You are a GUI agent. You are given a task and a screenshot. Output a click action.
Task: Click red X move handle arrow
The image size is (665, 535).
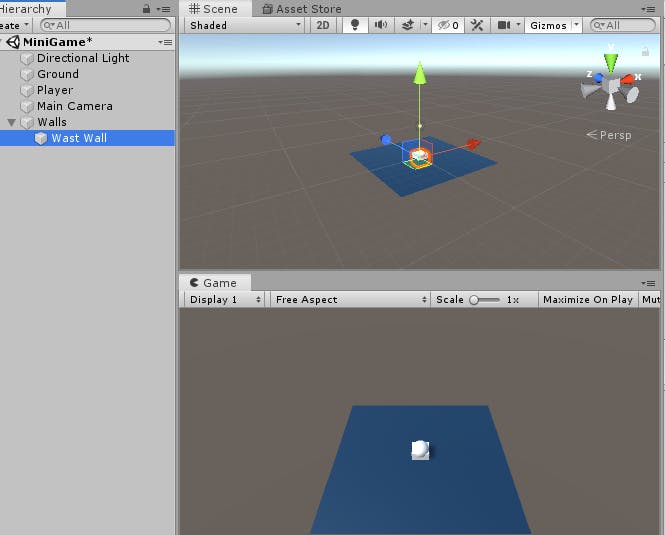[473, 144]
